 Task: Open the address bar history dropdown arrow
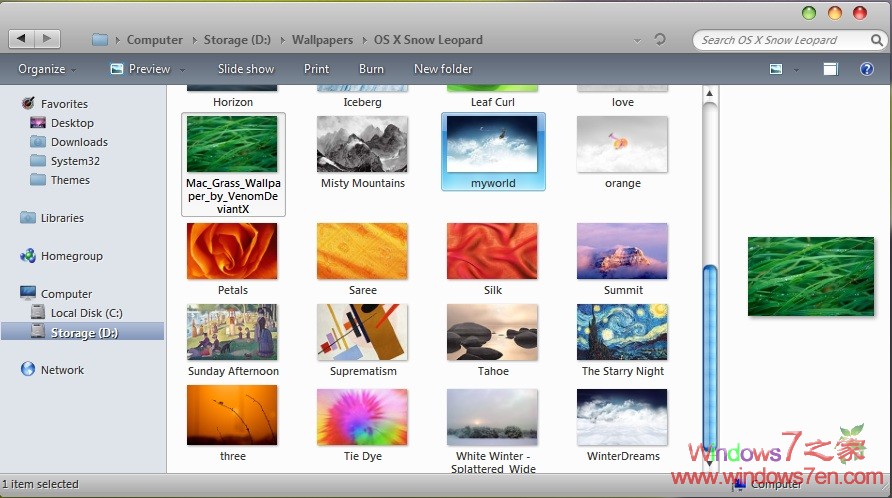(x=637, y=40)
